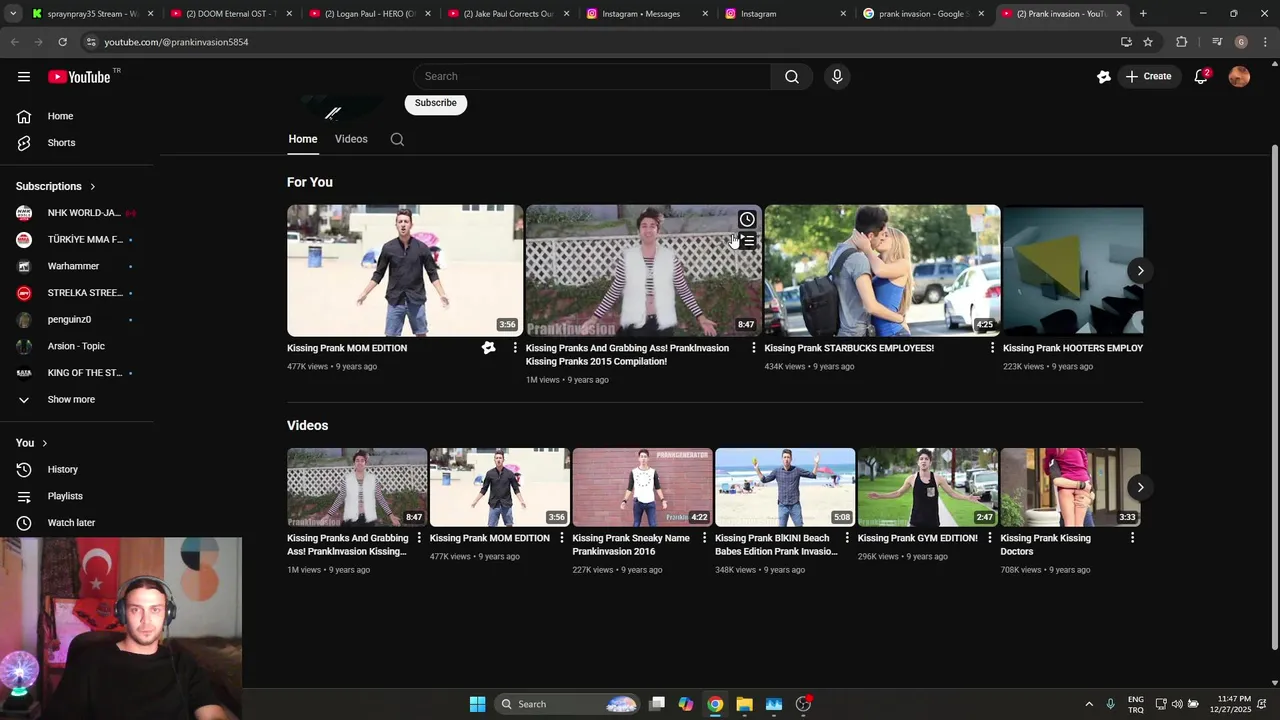The image size is (1280, 720).
Task: Open the YouTube guide hamburger menu
Action: tap(24, 76)
